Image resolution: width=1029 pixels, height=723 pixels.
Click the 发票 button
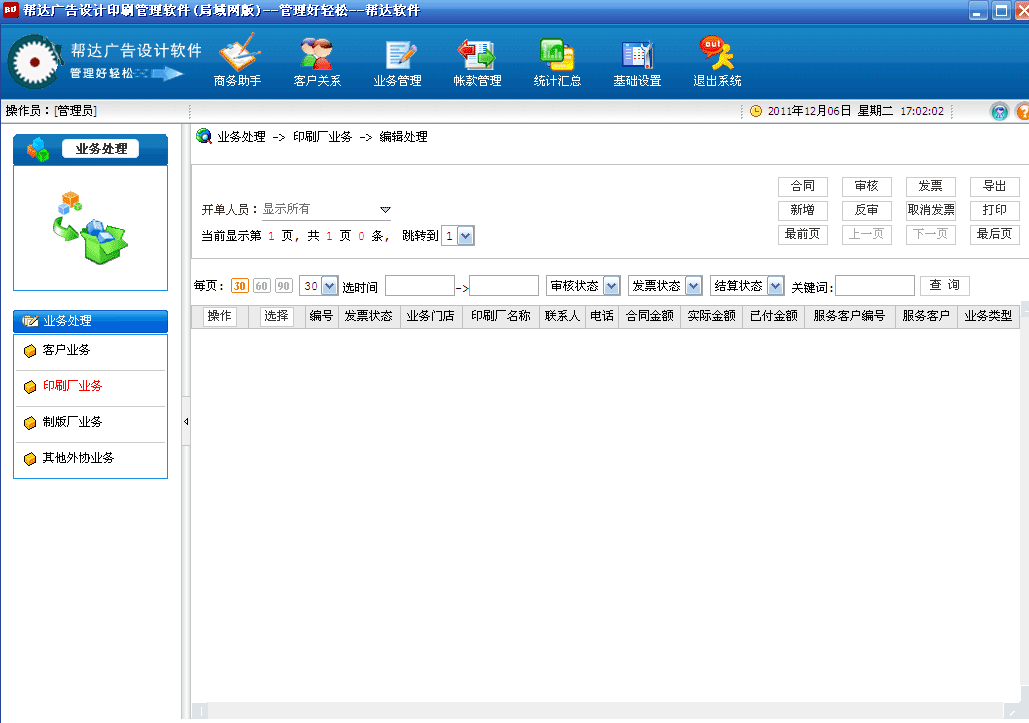pos(931,186)
